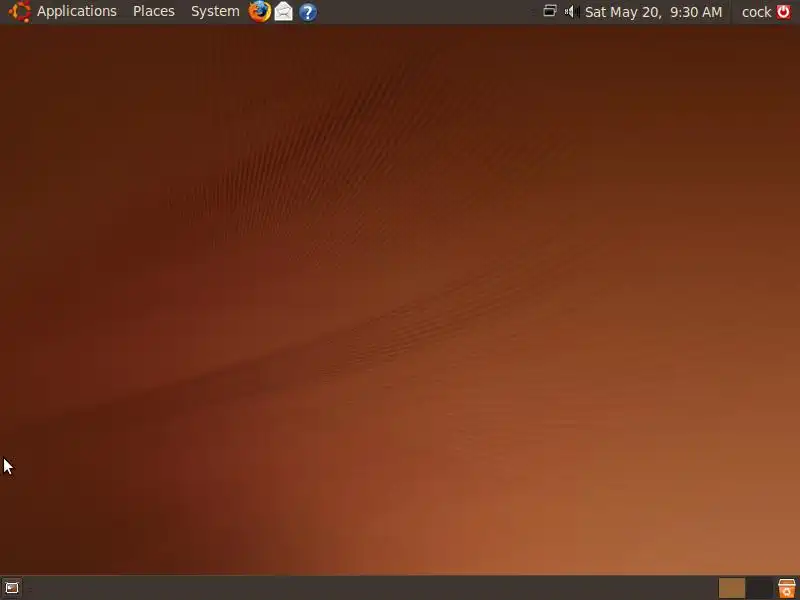
Task: Open the System menu
Action: click(x=215, y=11)
